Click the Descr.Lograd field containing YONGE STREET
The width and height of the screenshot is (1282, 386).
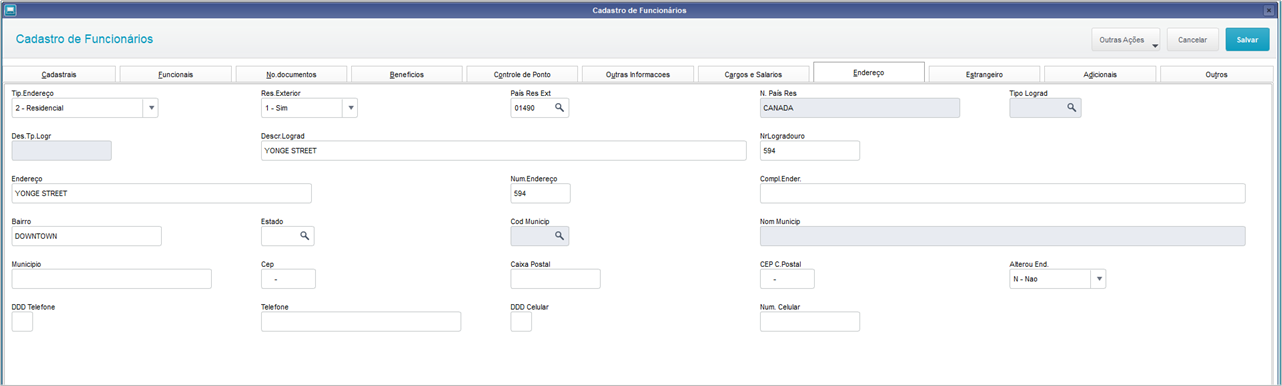503,150
